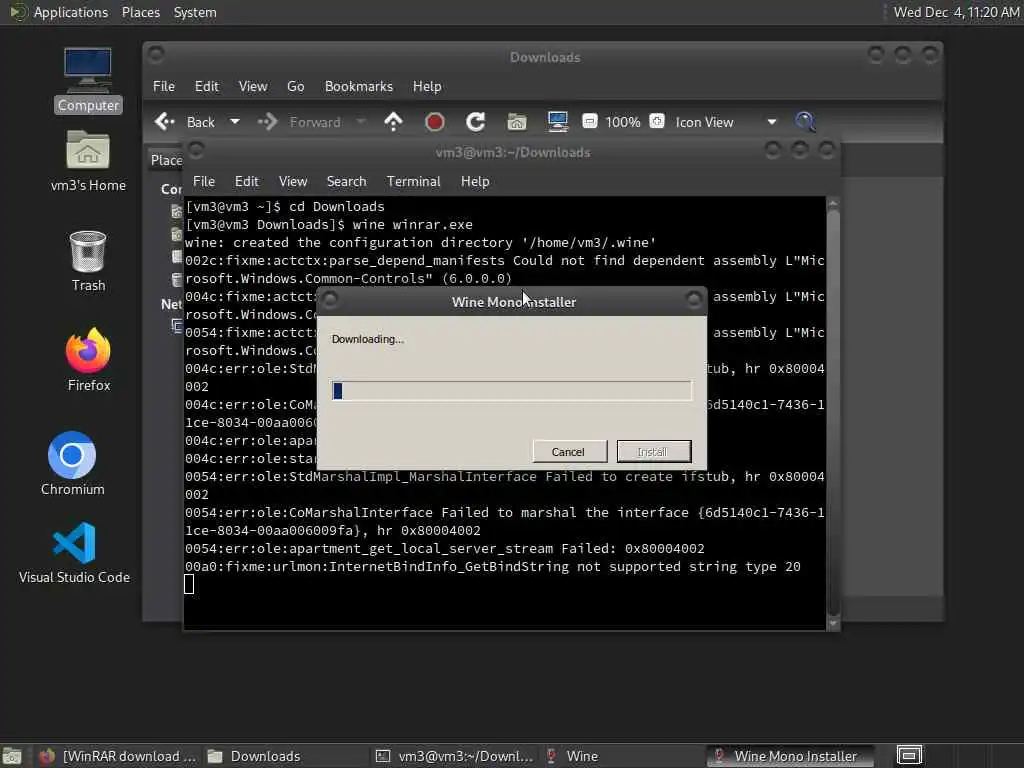Image resolution: width=1024 pixels, height=768 pixels.
Task: Open window menu button of terminal
Action: [x=196, y=150]
